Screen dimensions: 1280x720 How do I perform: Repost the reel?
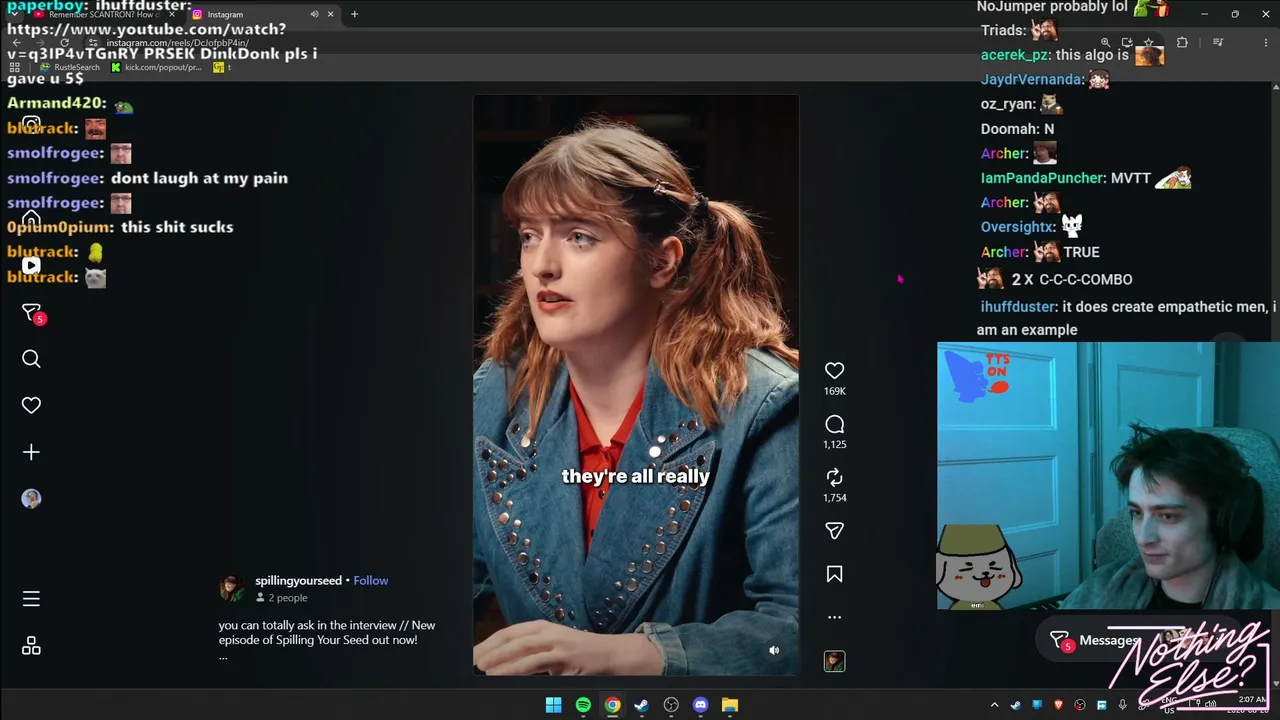click(834, 477)
